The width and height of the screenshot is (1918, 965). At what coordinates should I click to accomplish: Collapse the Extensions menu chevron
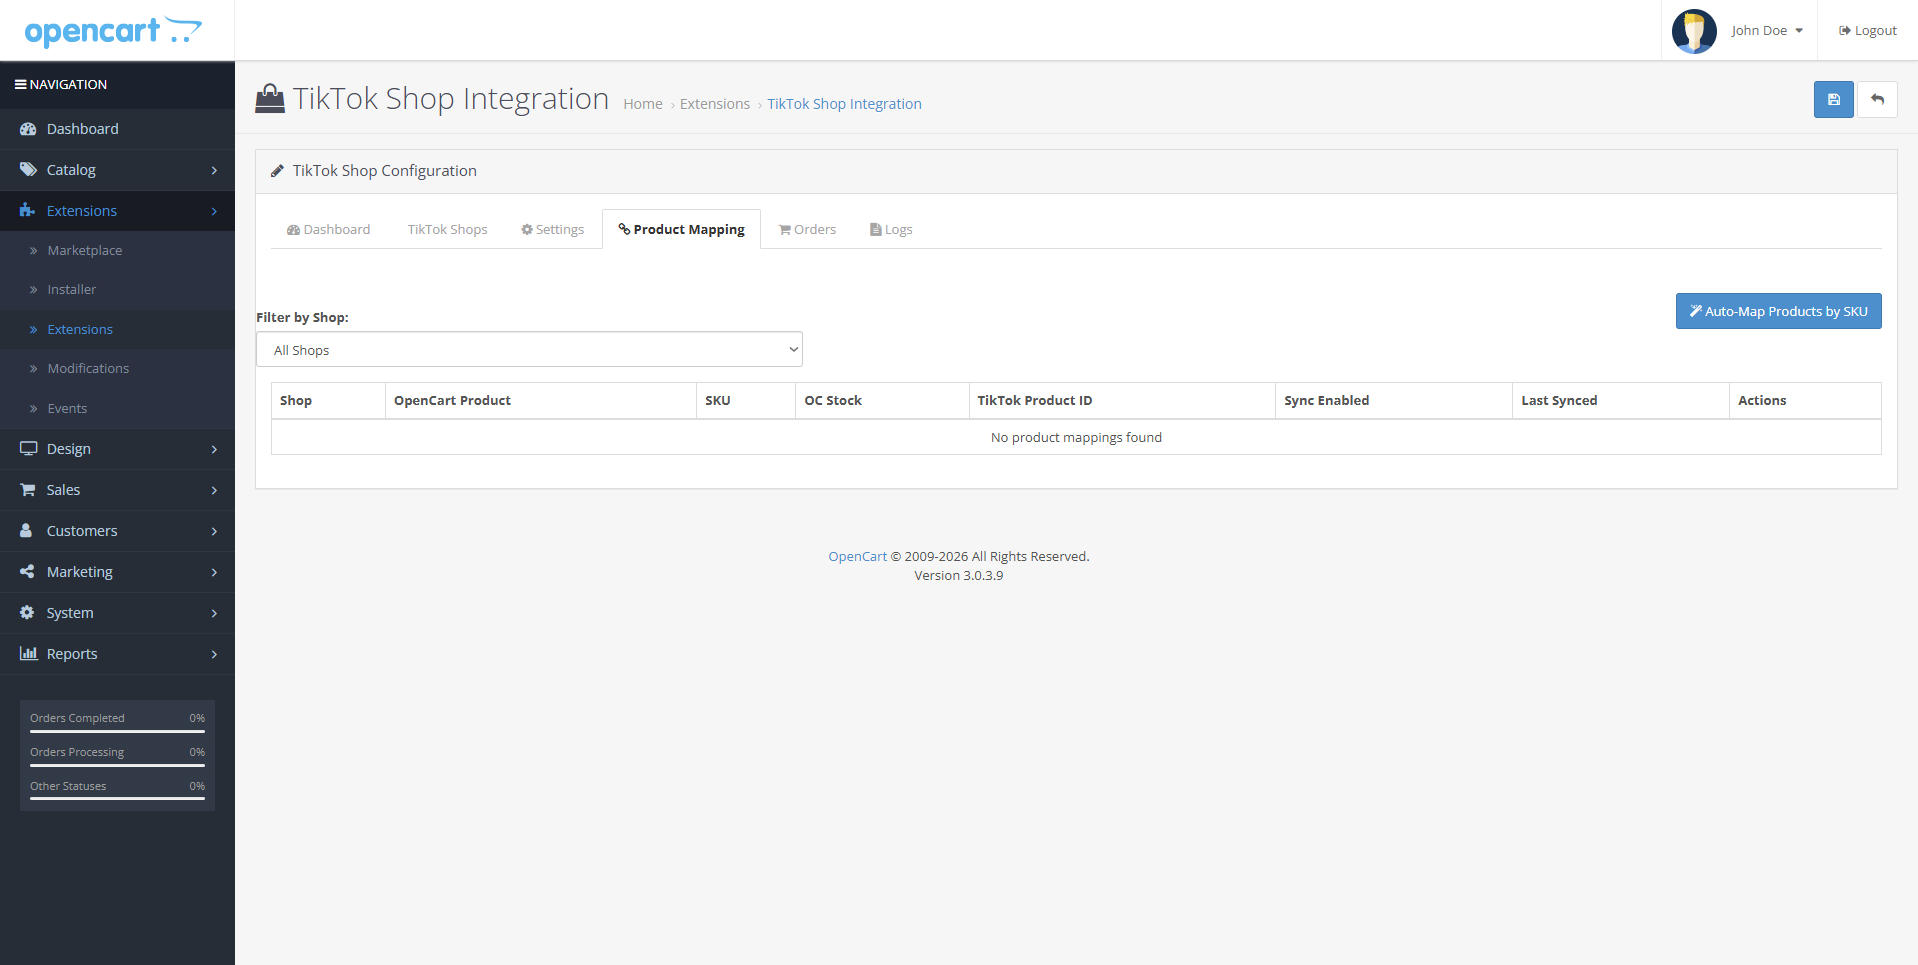tap(214, 212)
